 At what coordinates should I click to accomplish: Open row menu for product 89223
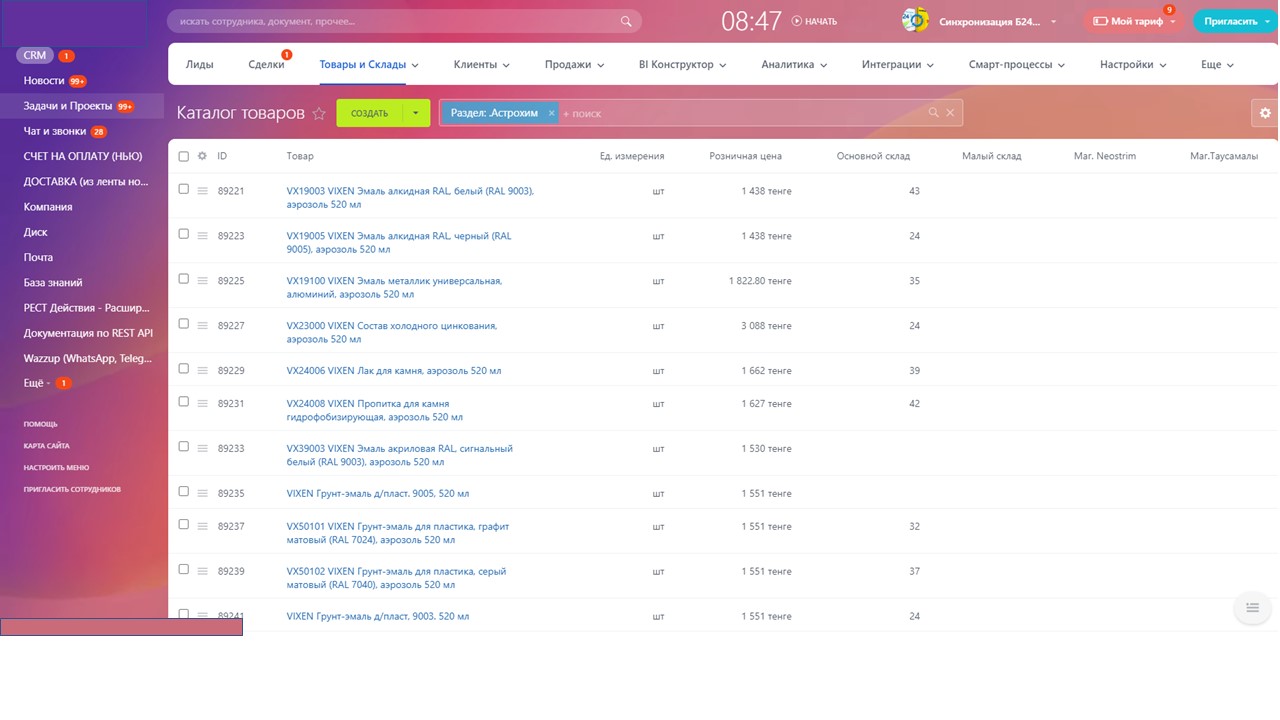coord(202,236)
